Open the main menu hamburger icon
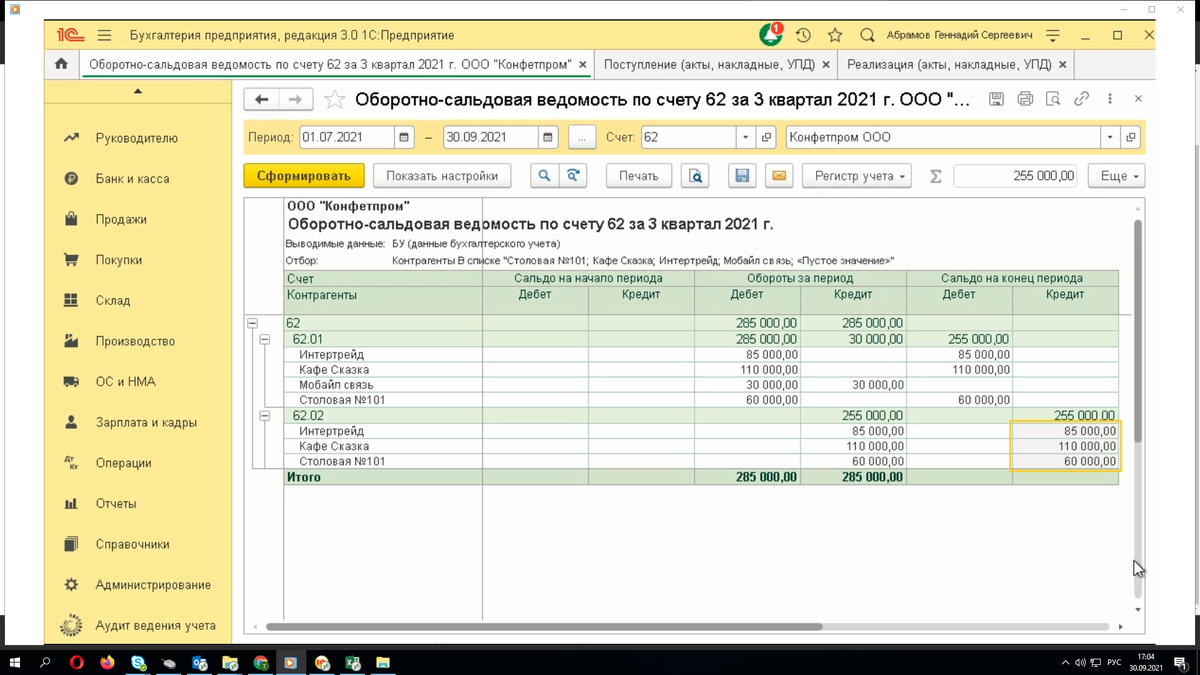1200x675 pixels. click(x=104, y=35)
